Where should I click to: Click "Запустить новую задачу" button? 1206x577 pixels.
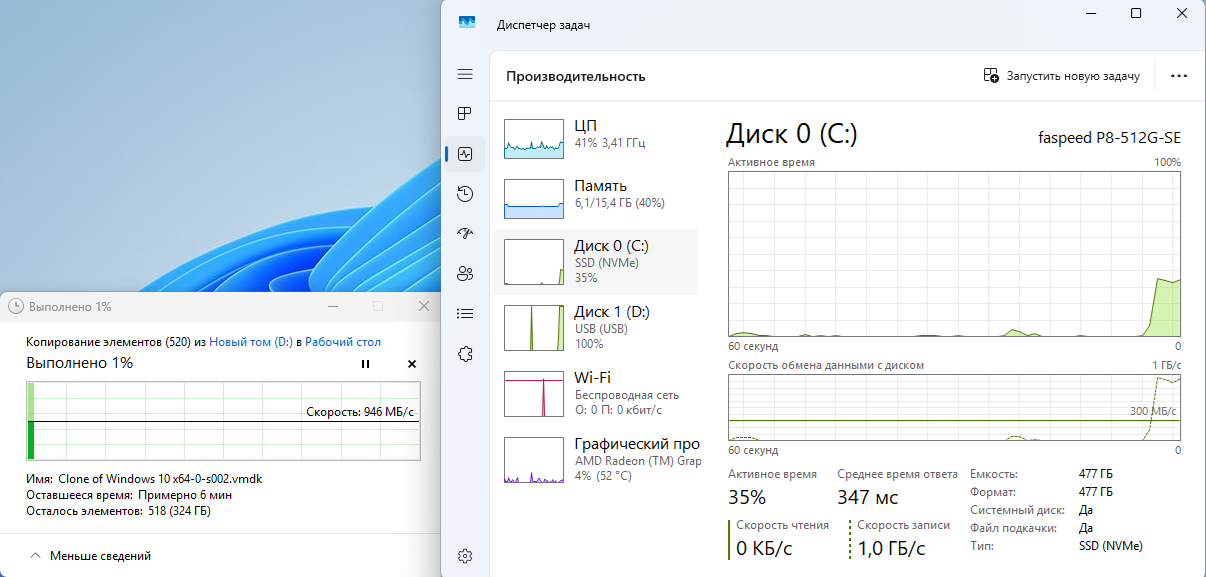[x=1061, y=76]
